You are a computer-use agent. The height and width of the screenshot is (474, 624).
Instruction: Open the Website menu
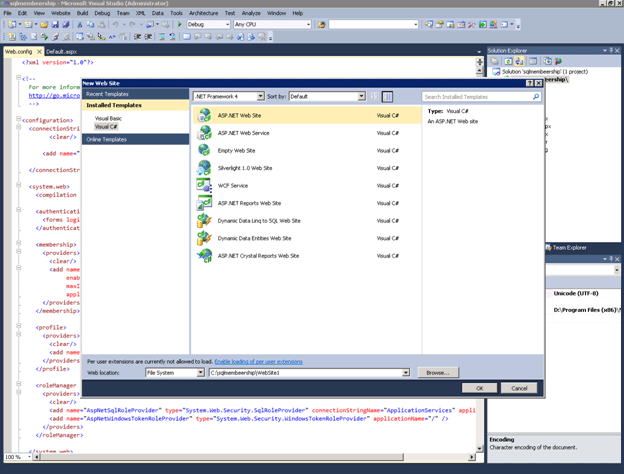pyautogui.click(x=60, y=13)
